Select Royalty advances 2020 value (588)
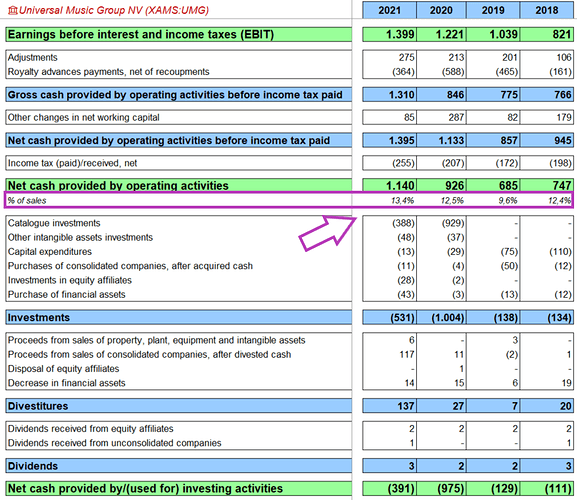577x500 pixels. click(x=453, y=72)
